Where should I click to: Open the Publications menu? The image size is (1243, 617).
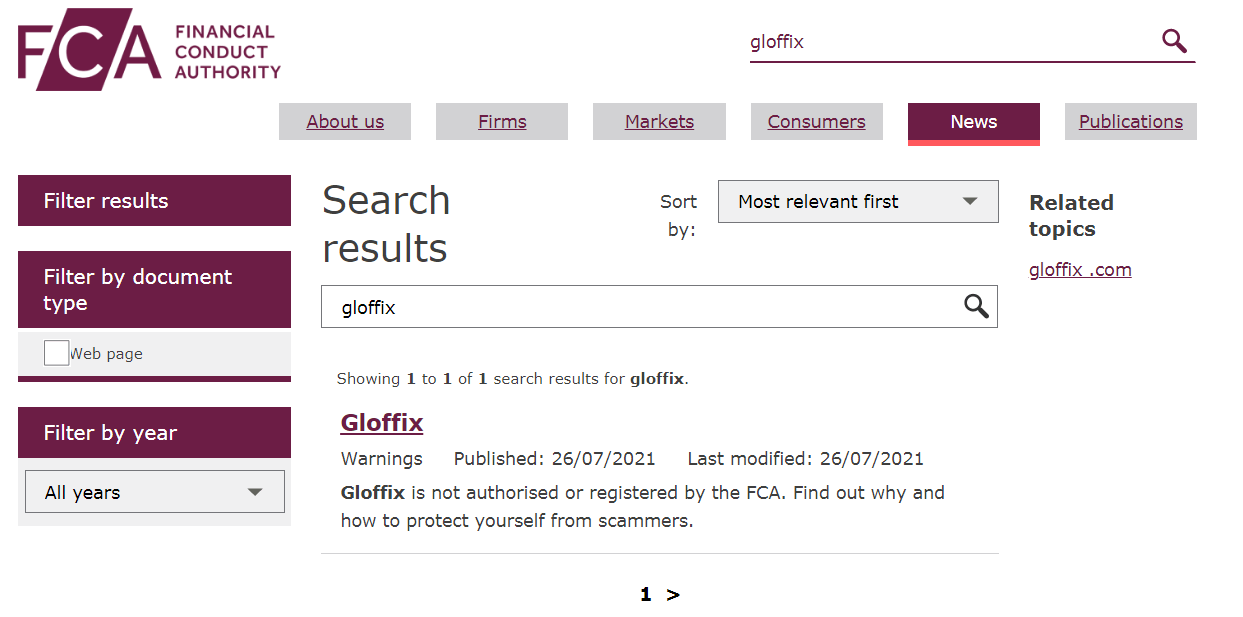(x=1131, y=122)
